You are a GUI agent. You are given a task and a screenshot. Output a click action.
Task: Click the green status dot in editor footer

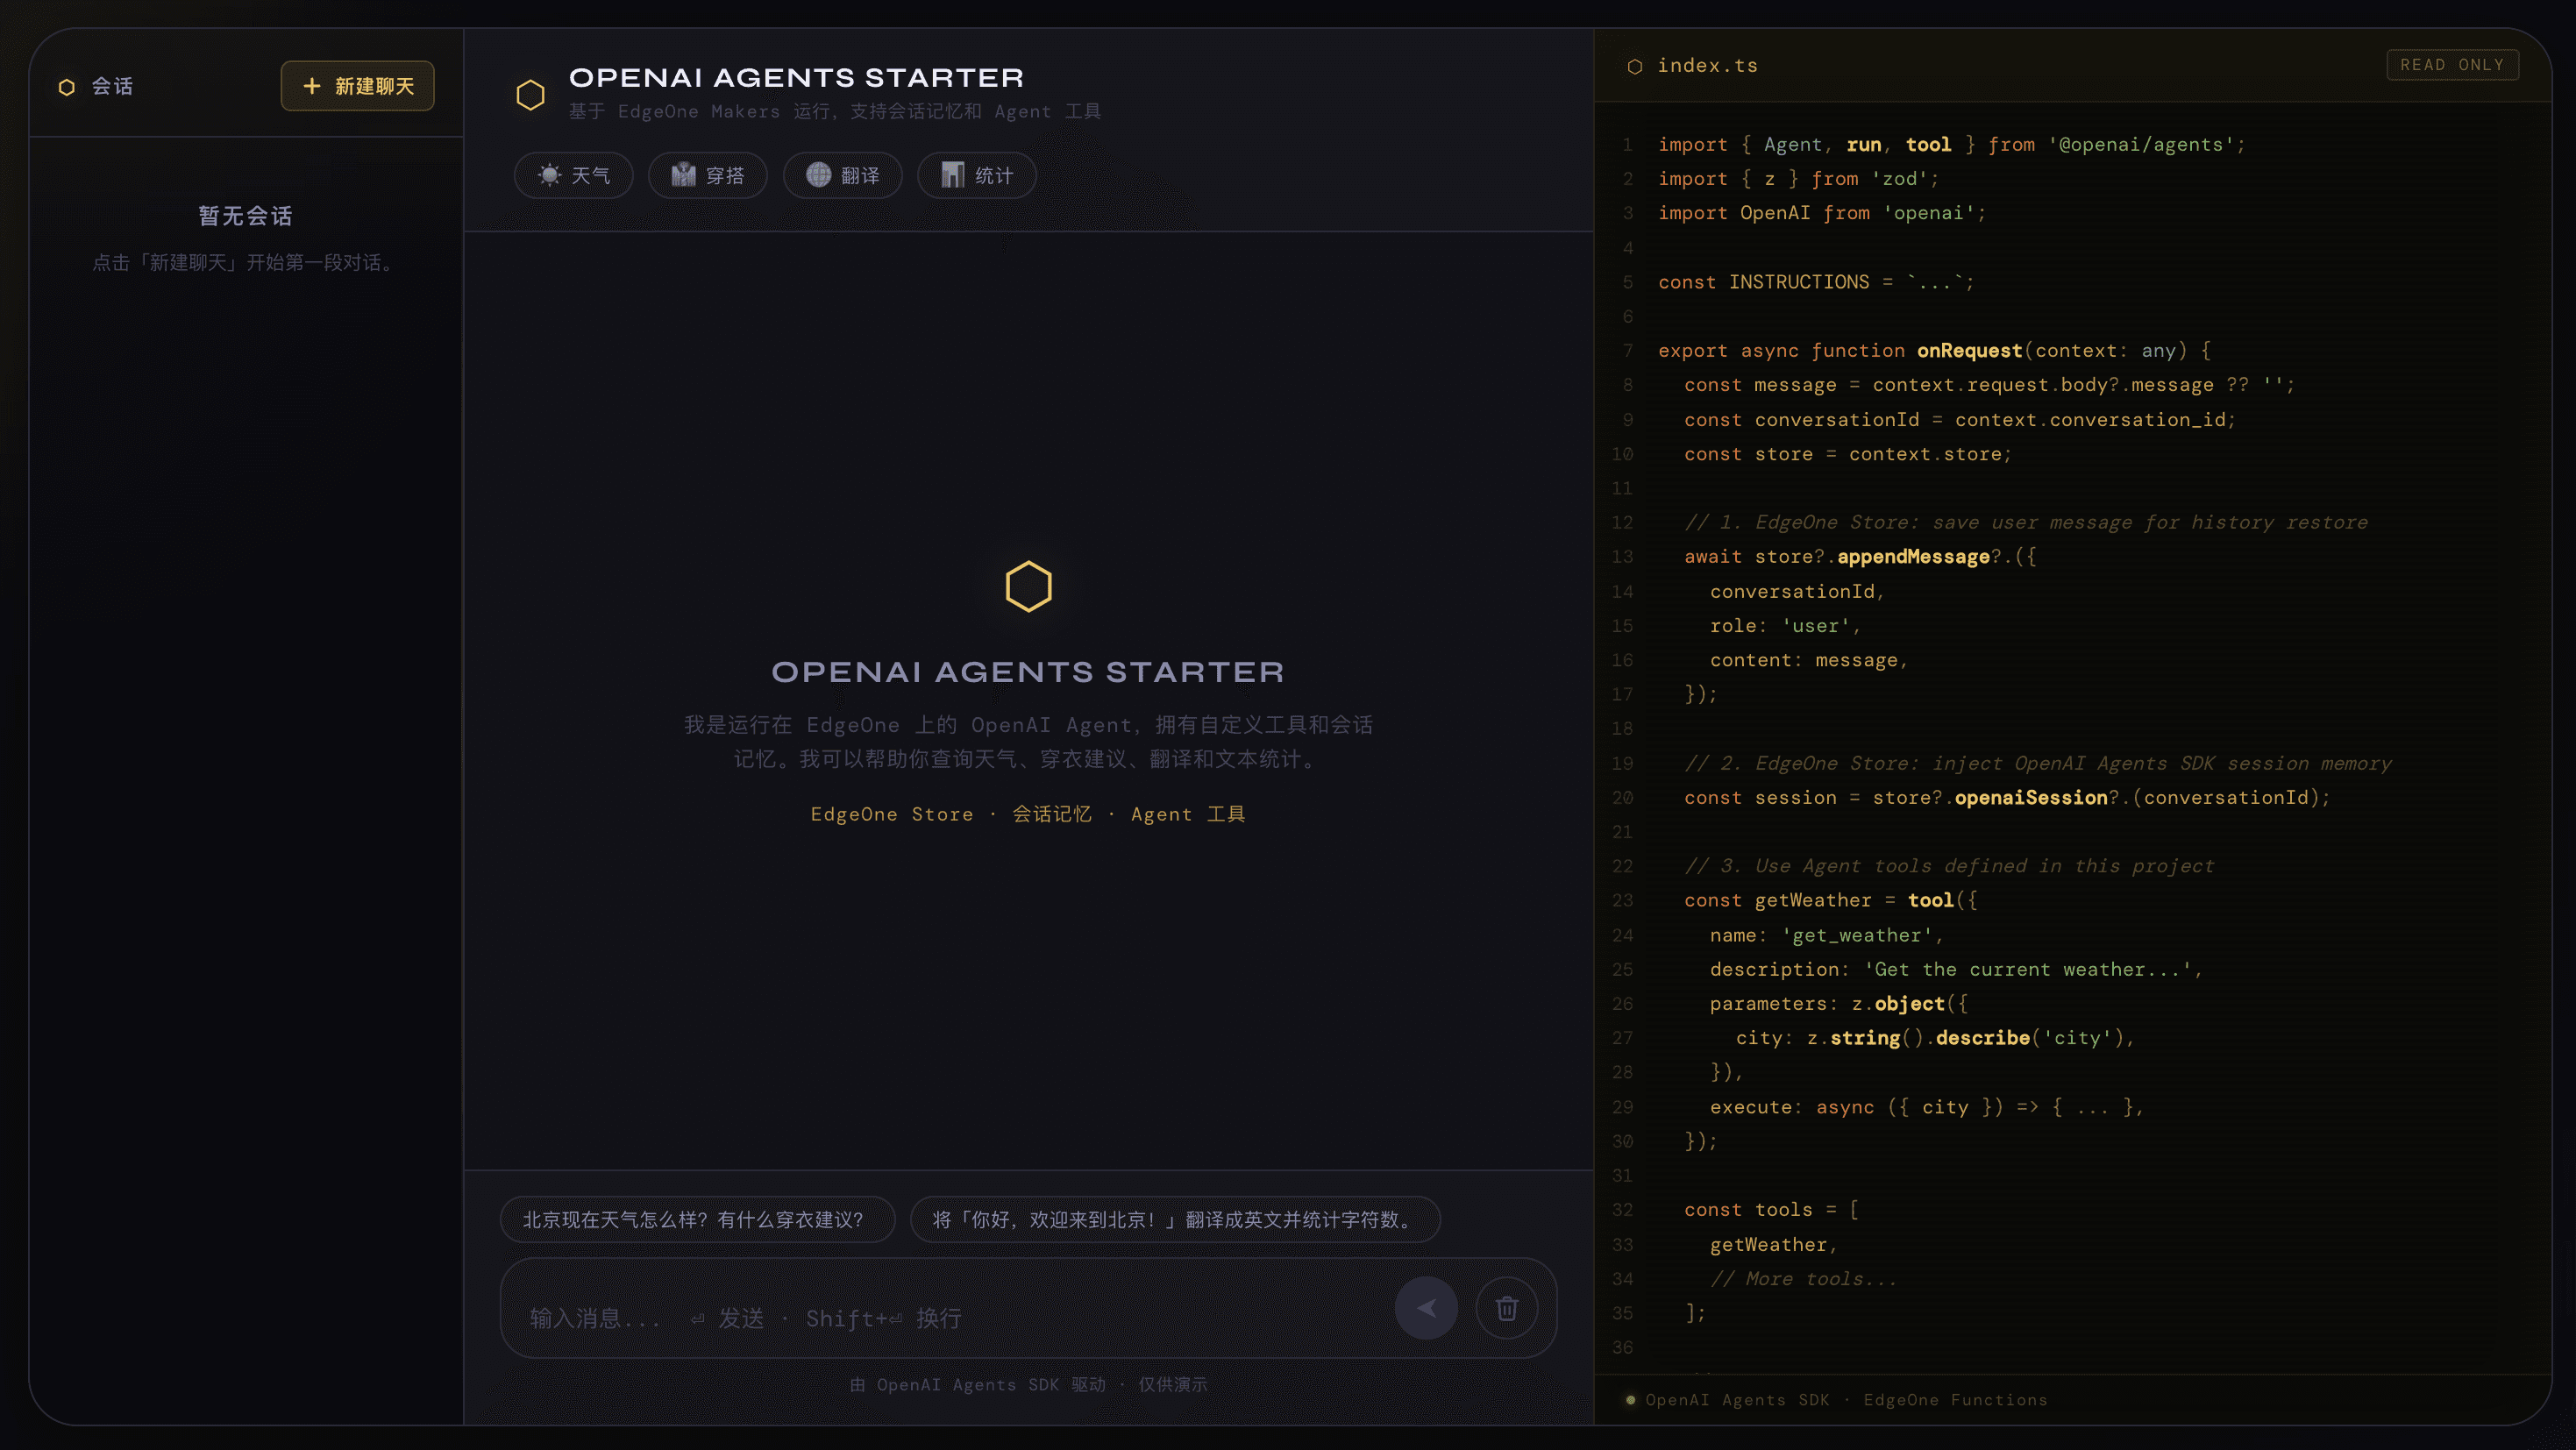click(1631, 1400)
